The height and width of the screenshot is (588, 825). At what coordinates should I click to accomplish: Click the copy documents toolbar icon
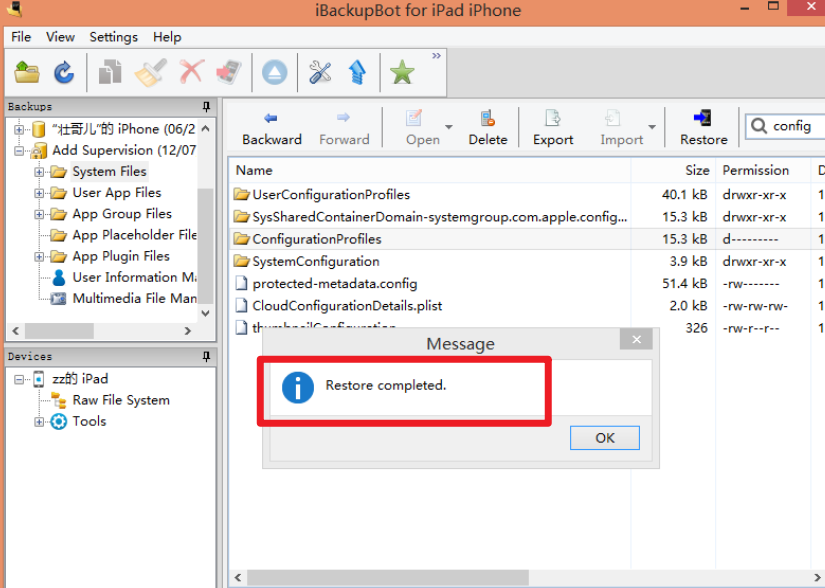point(110,72)
